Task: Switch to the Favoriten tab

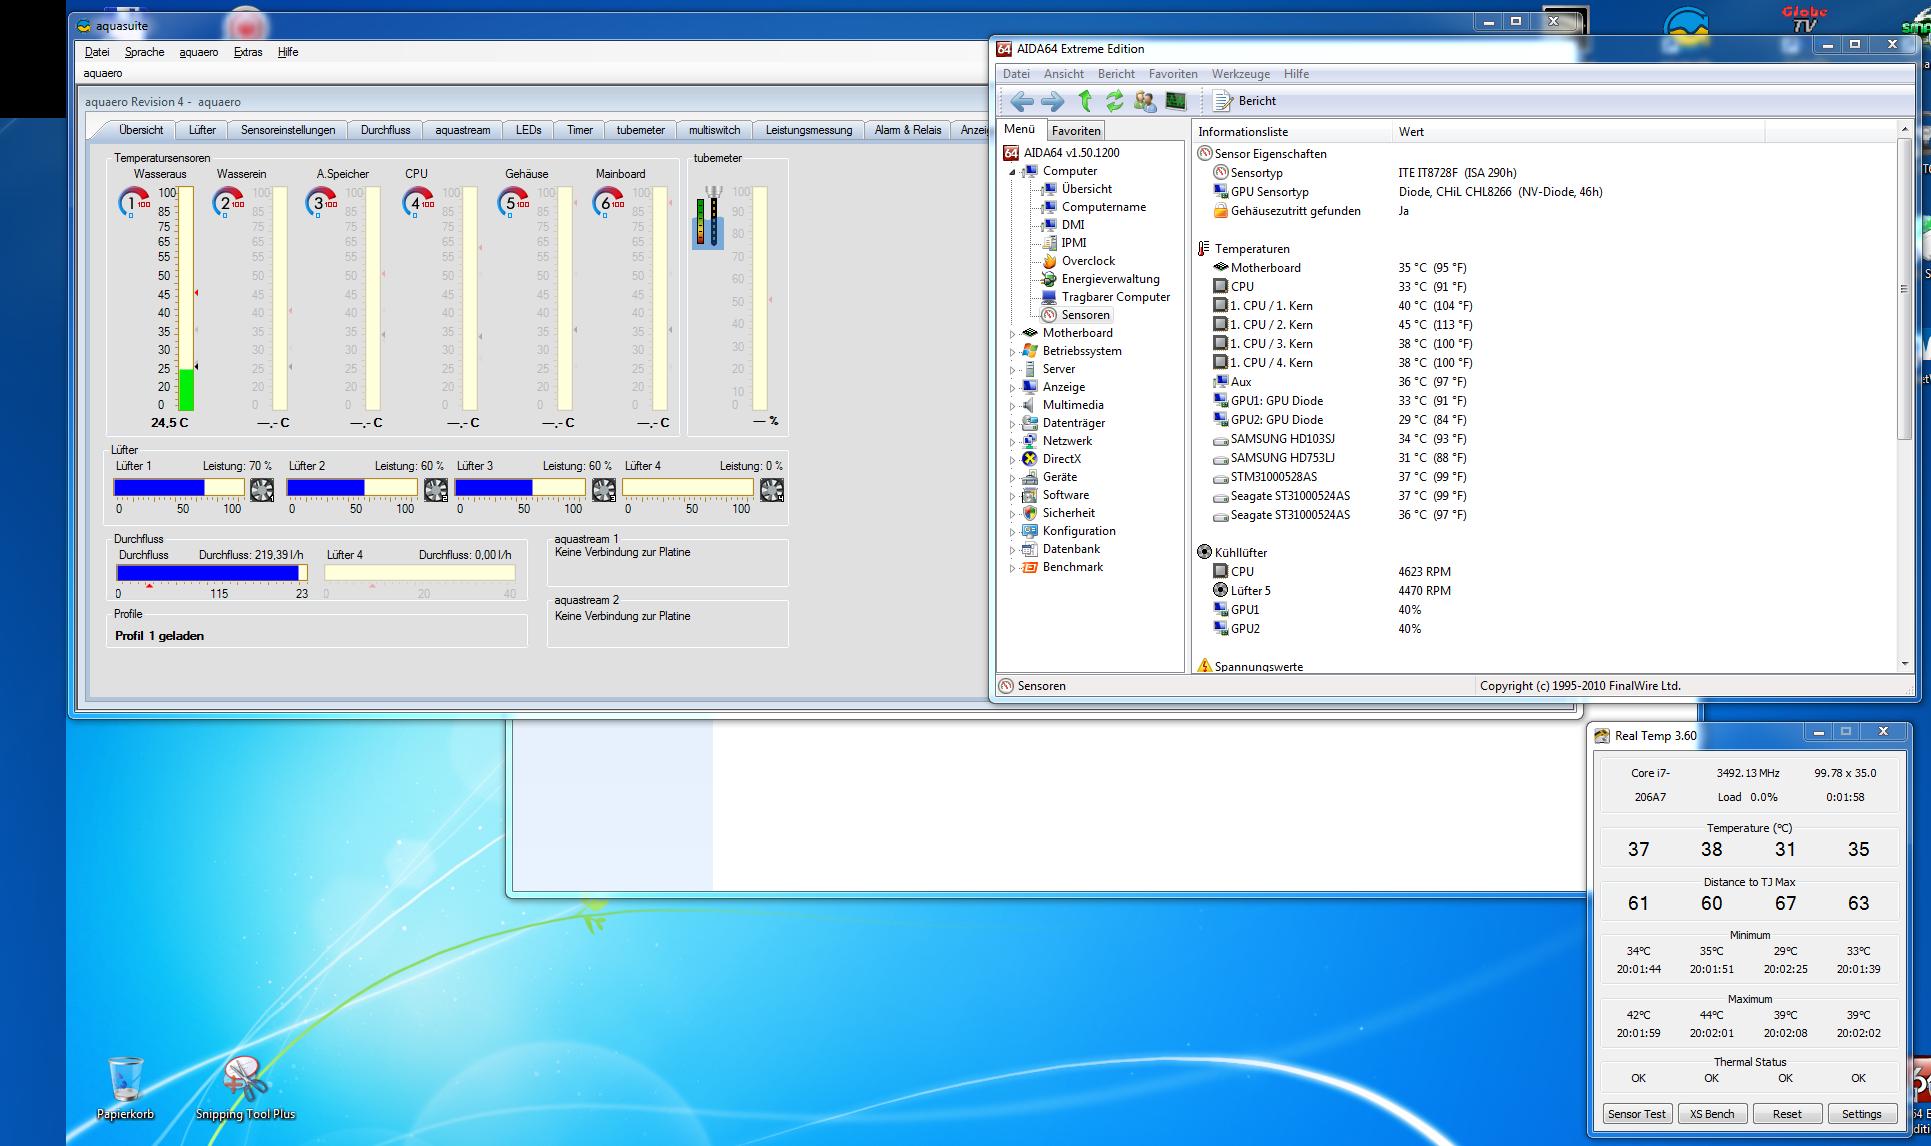Action: [x=1076, y=131]
